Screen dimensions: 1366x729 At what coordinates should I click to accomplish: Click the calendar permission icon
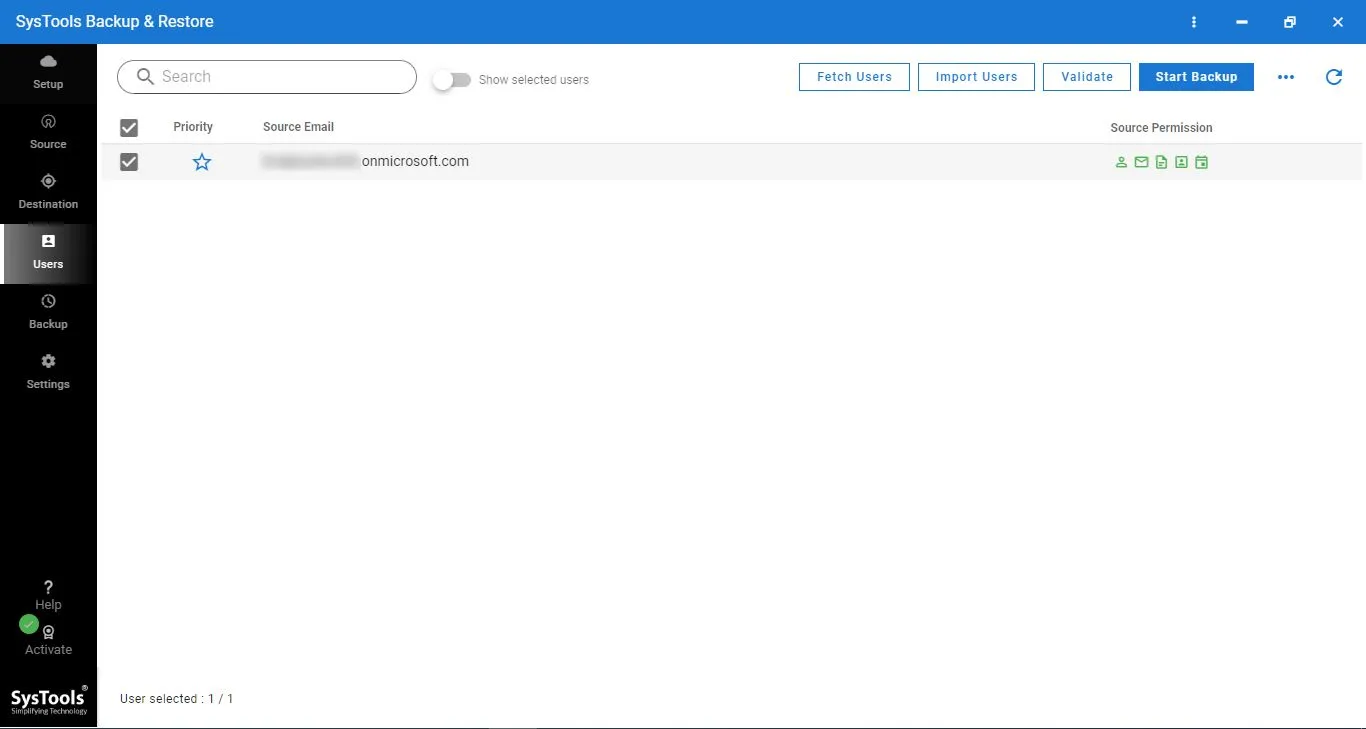click(x=1201, y=162)
